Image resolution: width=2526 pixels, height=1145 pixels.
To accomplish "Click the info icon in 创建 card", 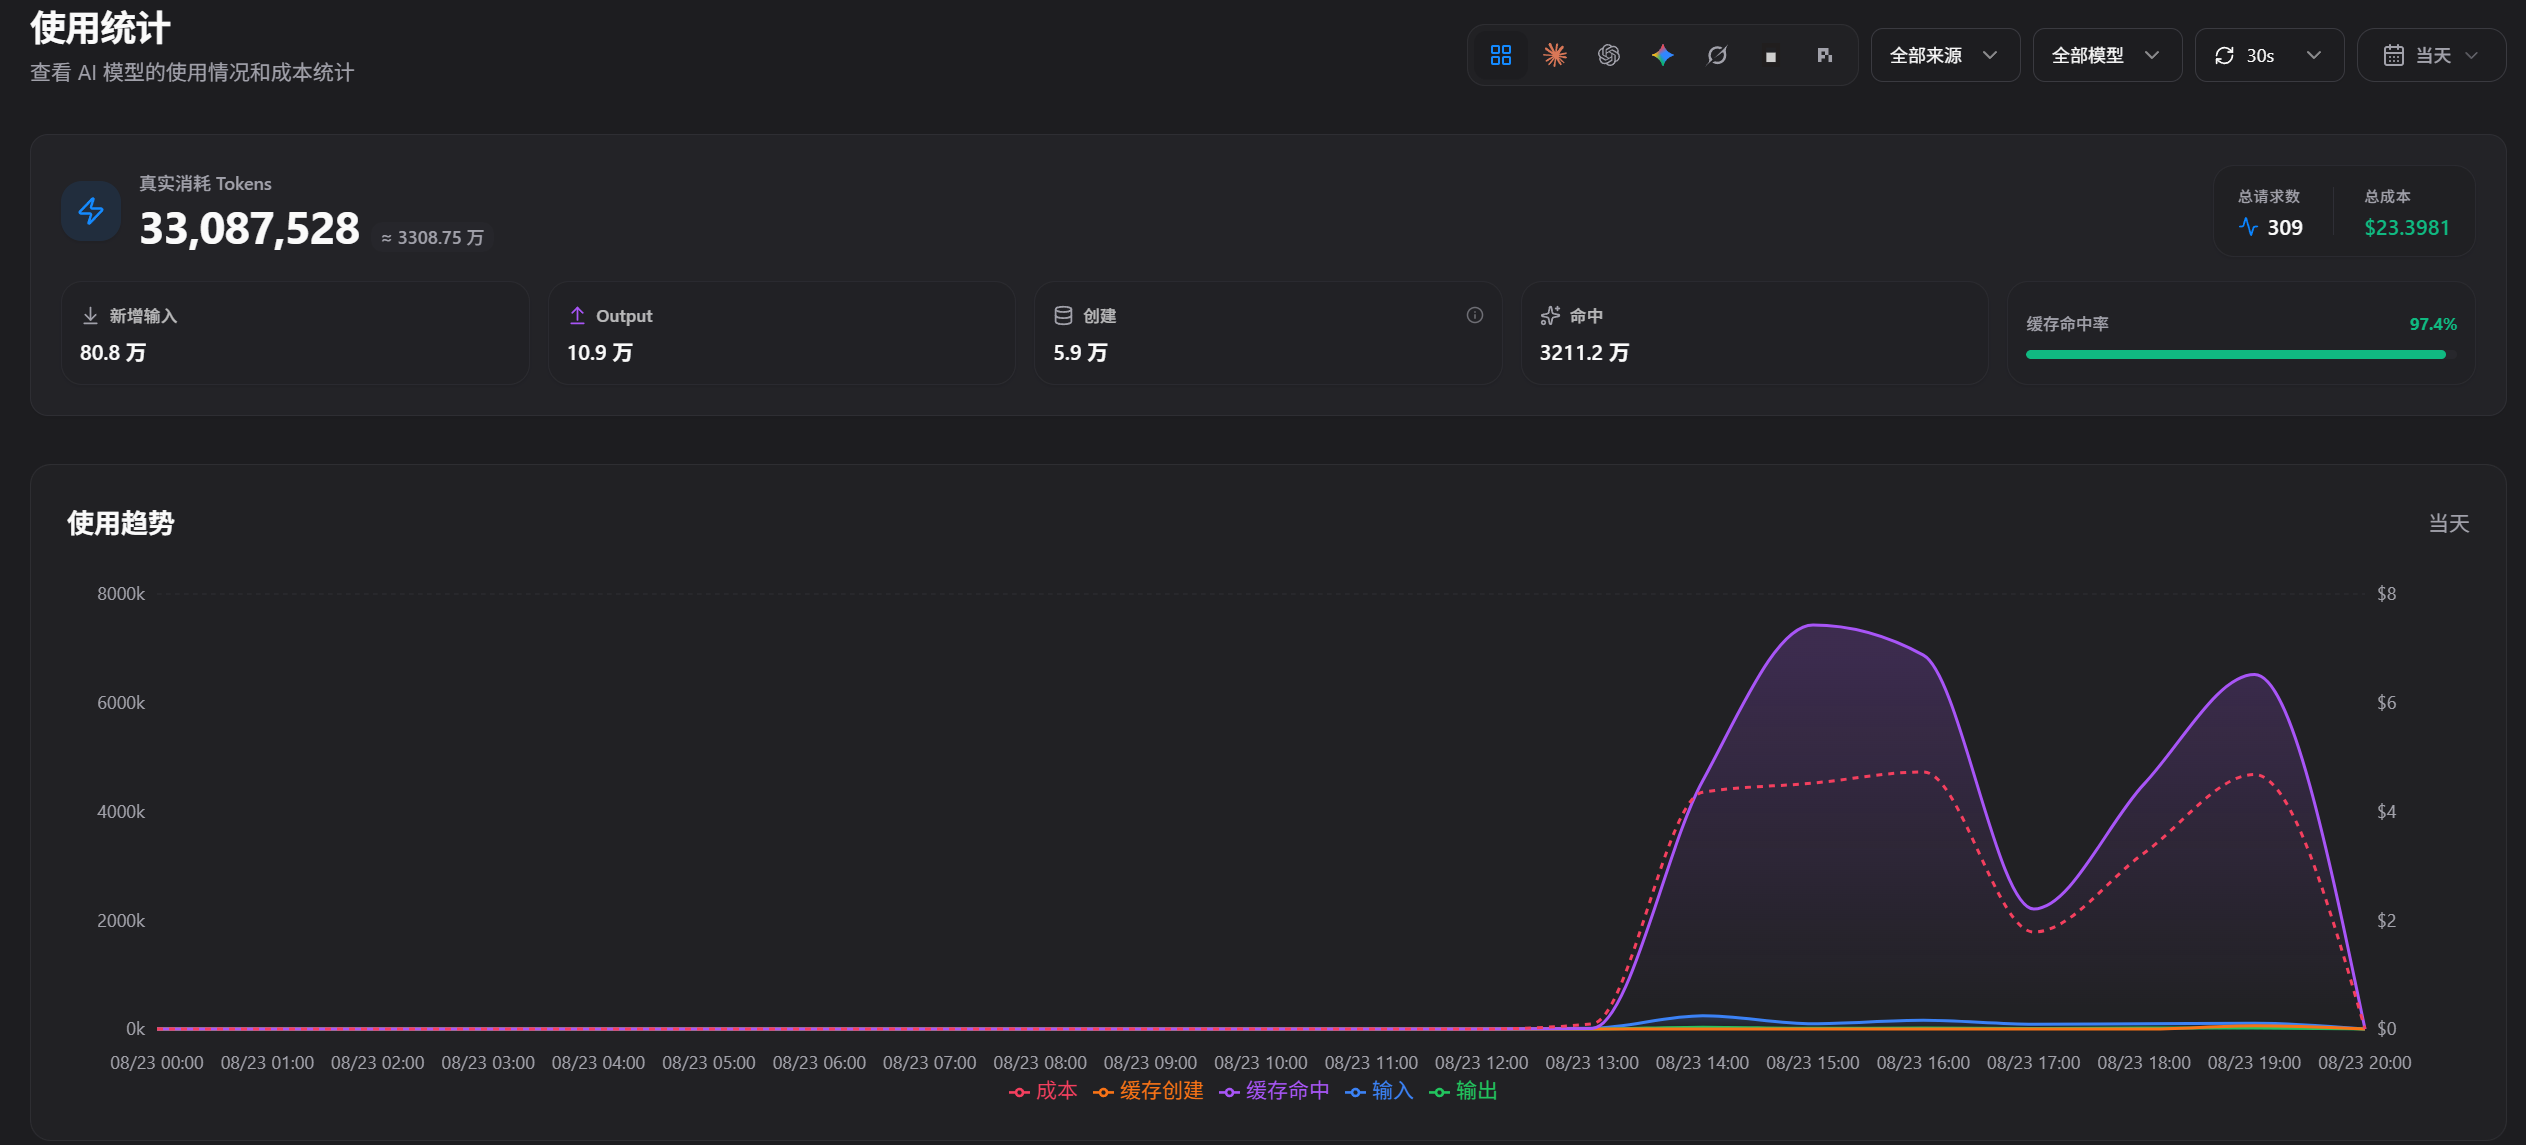I will click(1474, 315).
